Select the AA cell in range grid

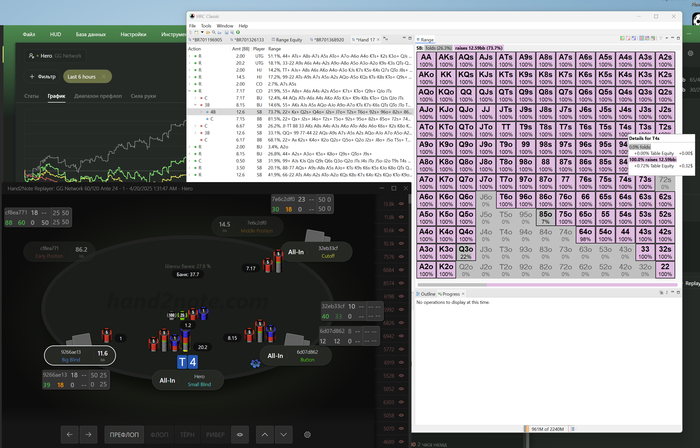[x=426, y=60]
